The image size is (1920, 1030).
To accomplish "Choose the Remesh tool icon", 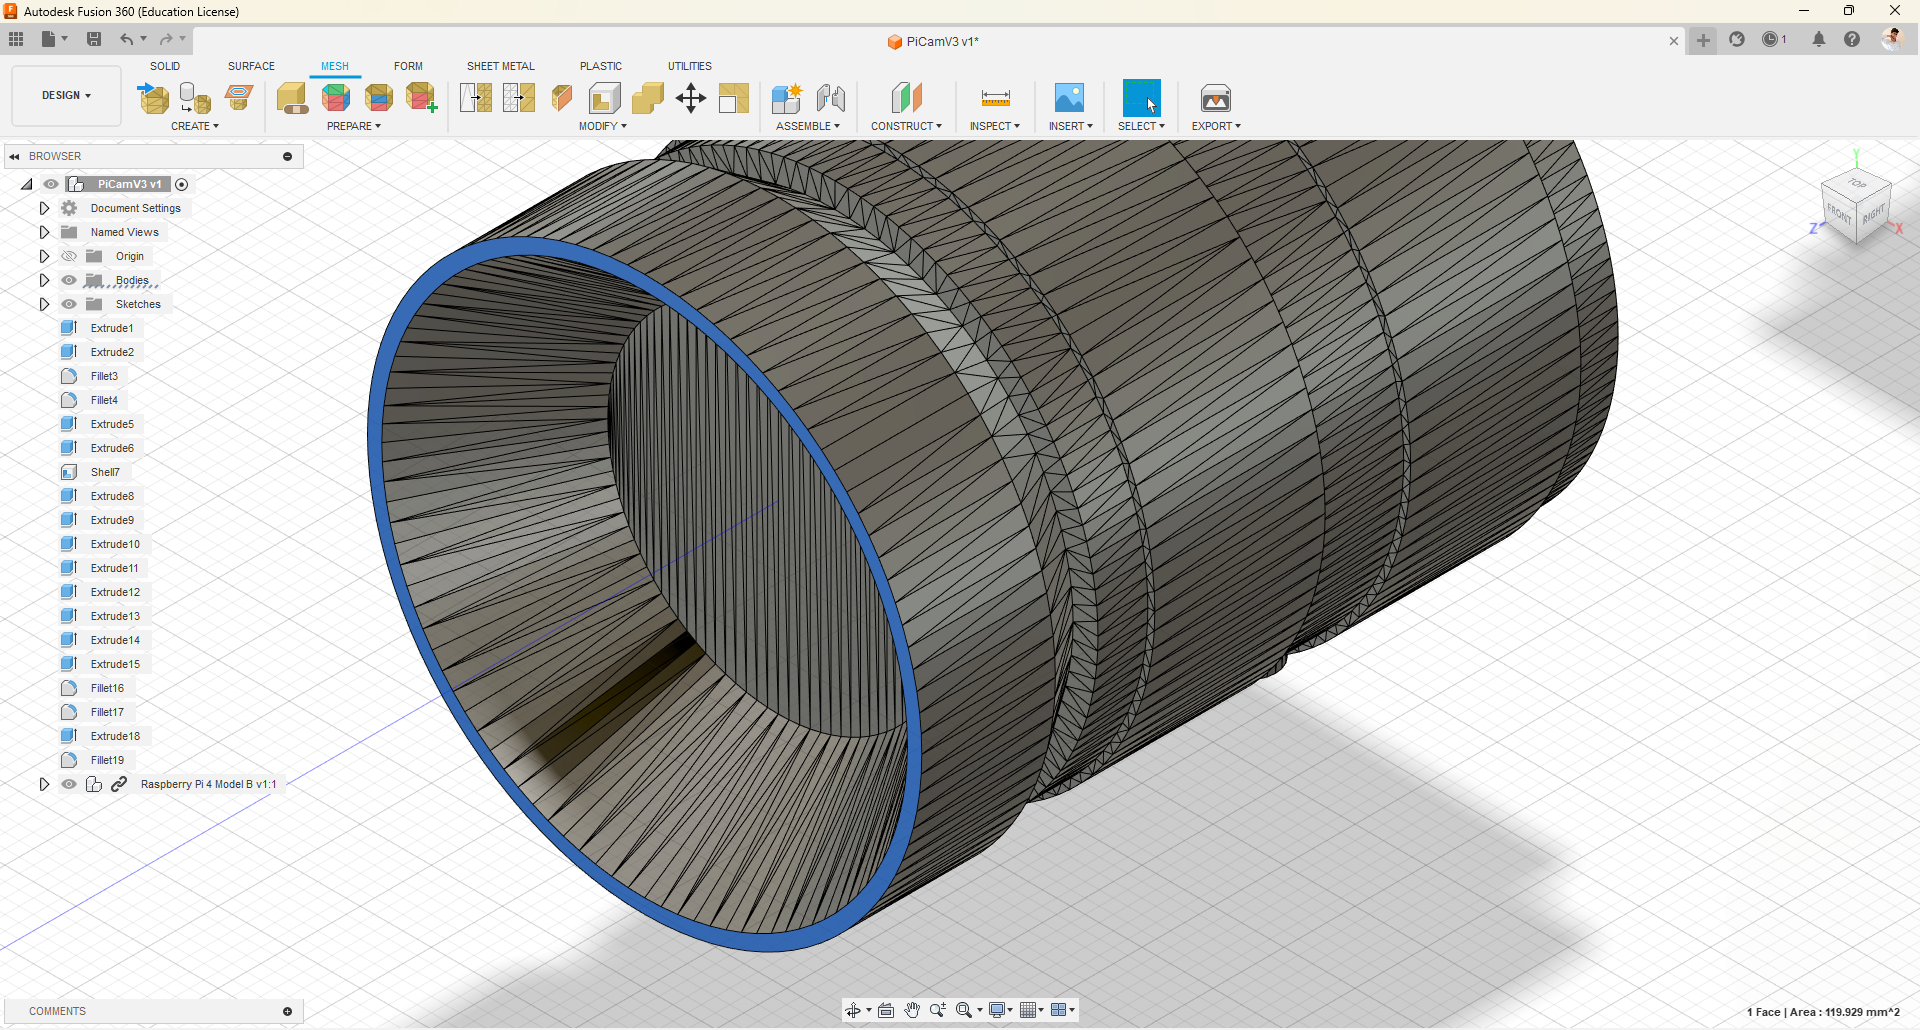I will (x=476, y=98).
